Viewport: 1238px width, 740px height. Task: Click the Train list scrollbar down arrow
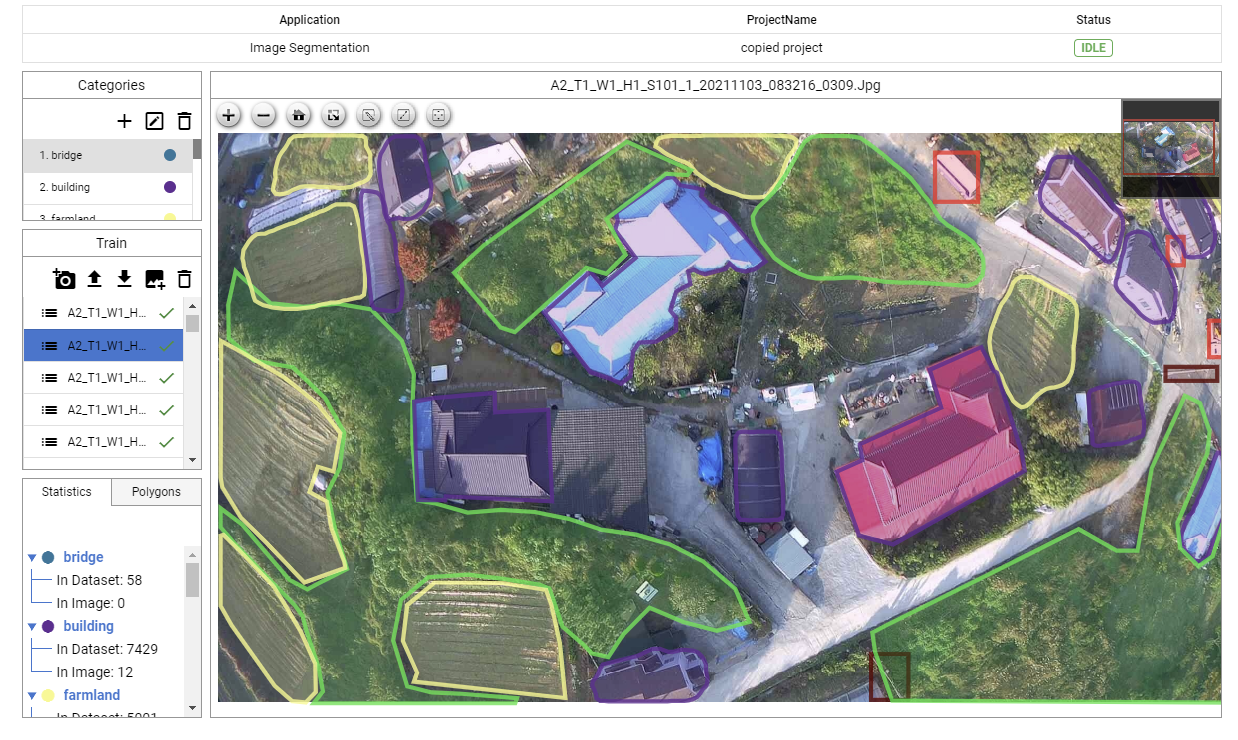[x=193, y=460]
